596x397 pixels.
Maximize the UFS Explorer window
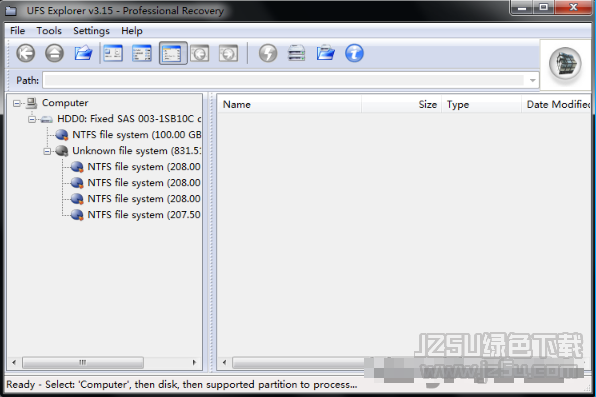[x=544, y=8]
